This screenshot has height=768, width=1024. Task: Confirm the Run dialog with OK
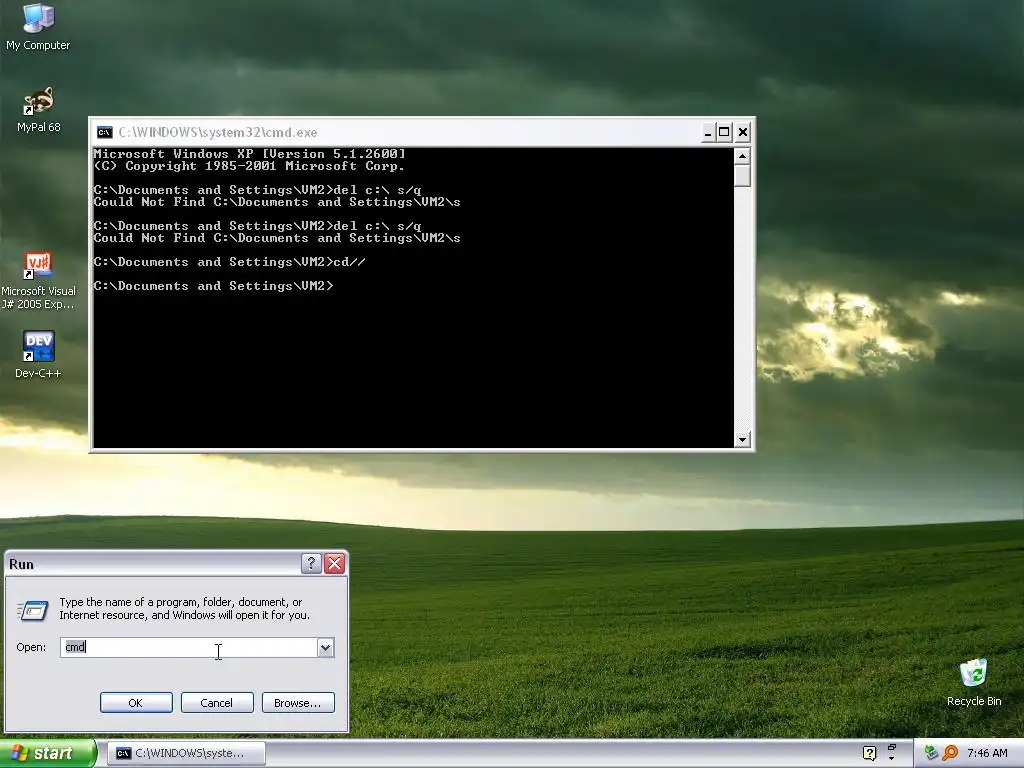pyautogui.click(x=136, y=703)
